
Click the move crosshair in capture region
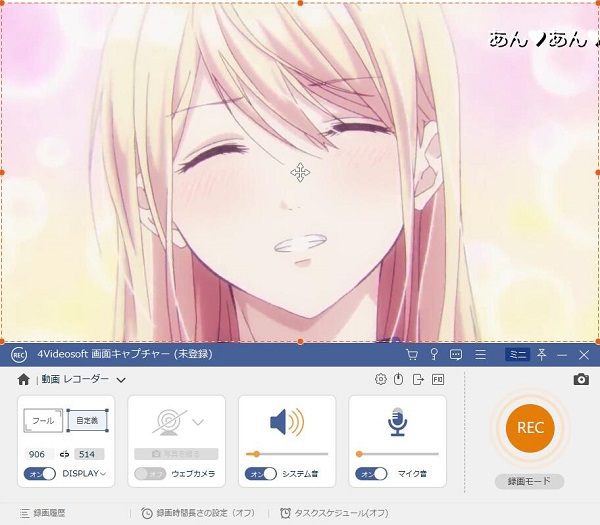click(300, 173)
